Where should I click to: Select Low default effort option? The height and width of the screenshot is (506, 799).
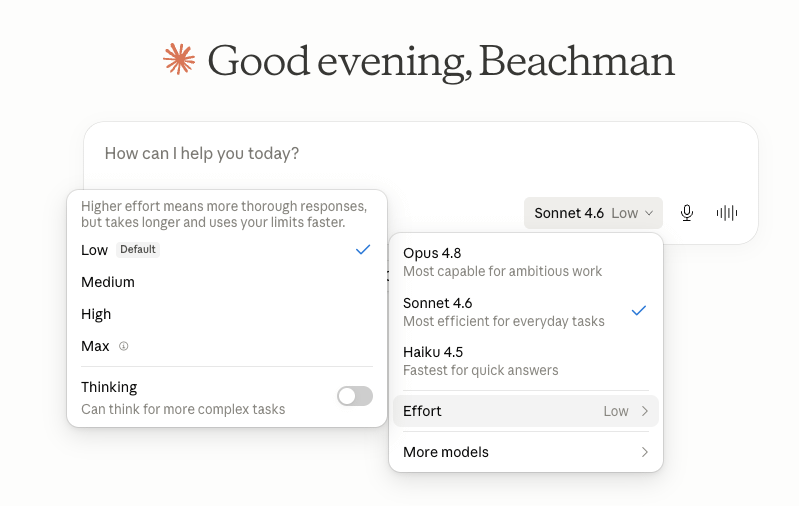[x=227, y=250]
